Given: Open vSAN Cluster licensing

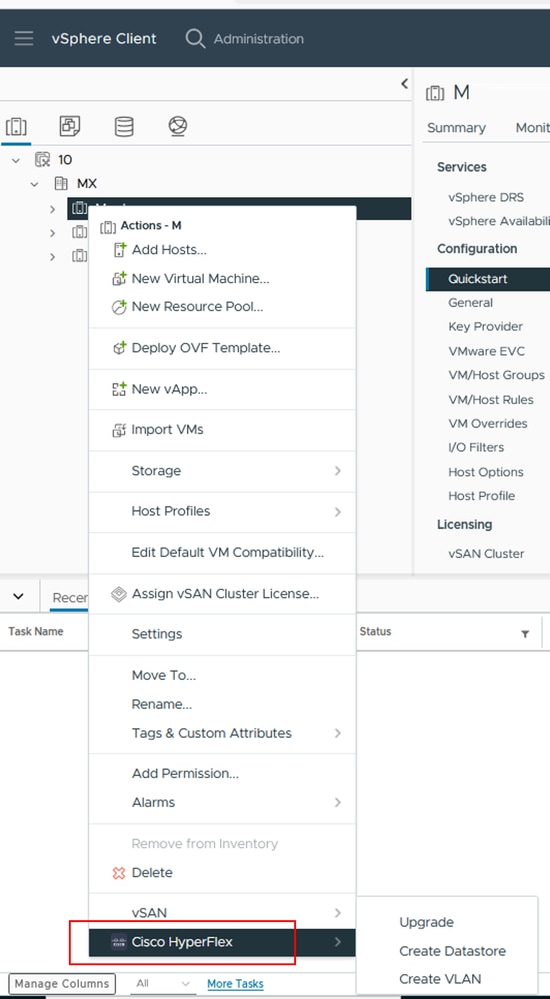Looking at the screenshot, I should click(486, 554).
